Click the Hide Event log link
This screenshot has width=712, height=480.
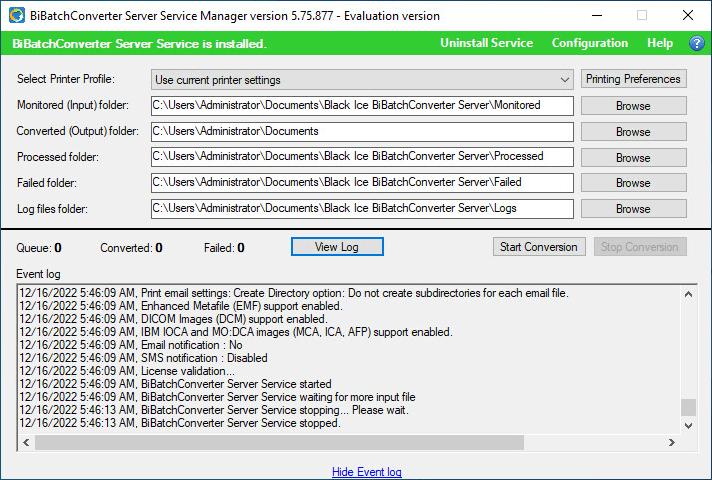coord(366,472)
